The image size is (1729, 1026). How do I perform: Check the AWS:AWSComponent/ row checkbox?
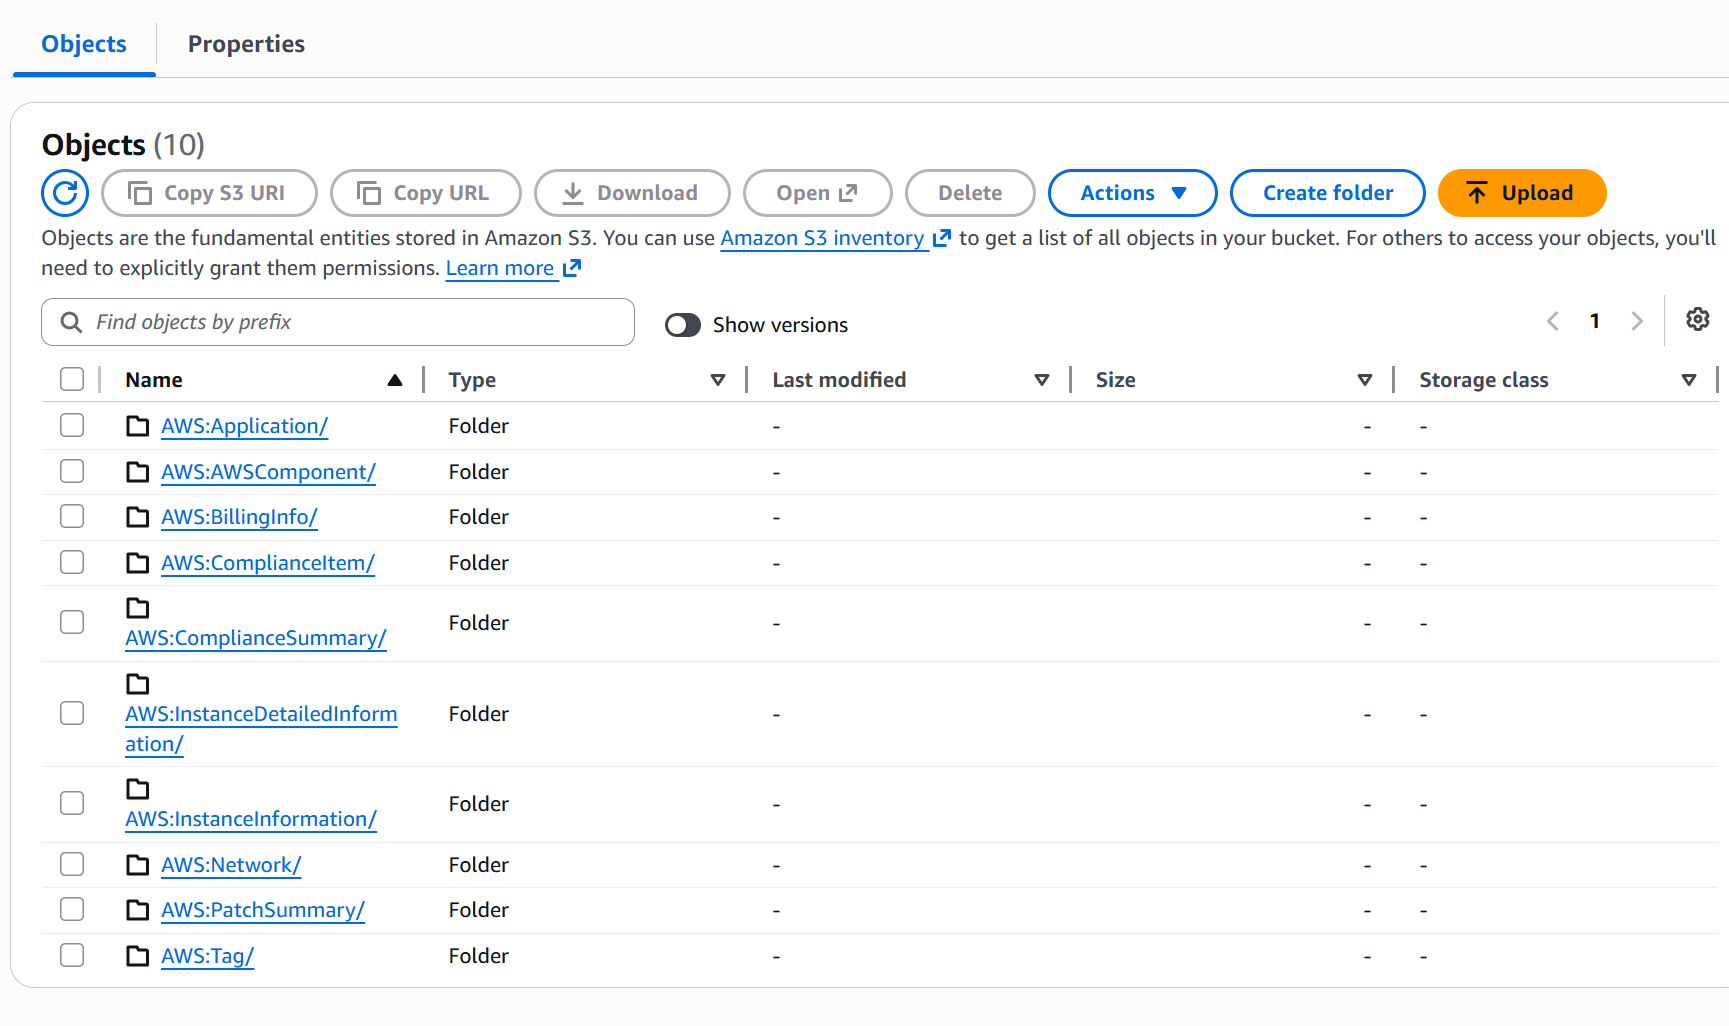point(72,471)
